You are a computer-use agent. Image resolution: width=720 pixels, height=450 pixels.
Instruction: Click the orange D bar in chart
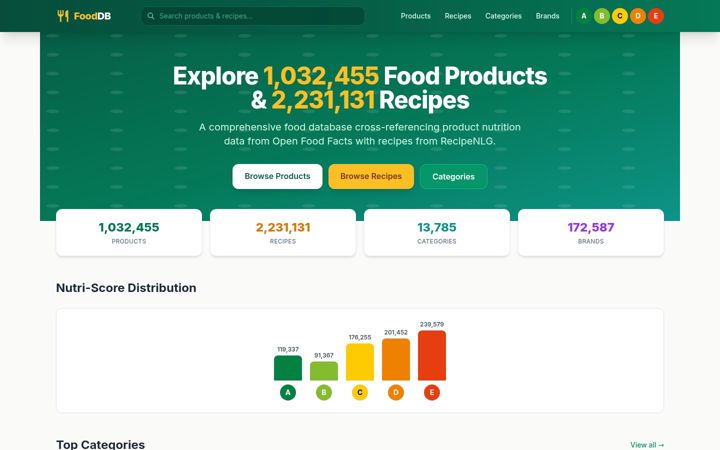pyautogui.click(x=396, y=360)
